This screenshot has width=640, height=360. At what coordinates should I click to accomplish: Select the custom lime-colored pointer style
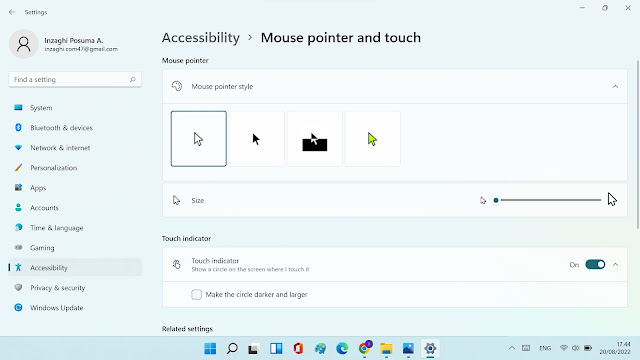tap(373, 139)
